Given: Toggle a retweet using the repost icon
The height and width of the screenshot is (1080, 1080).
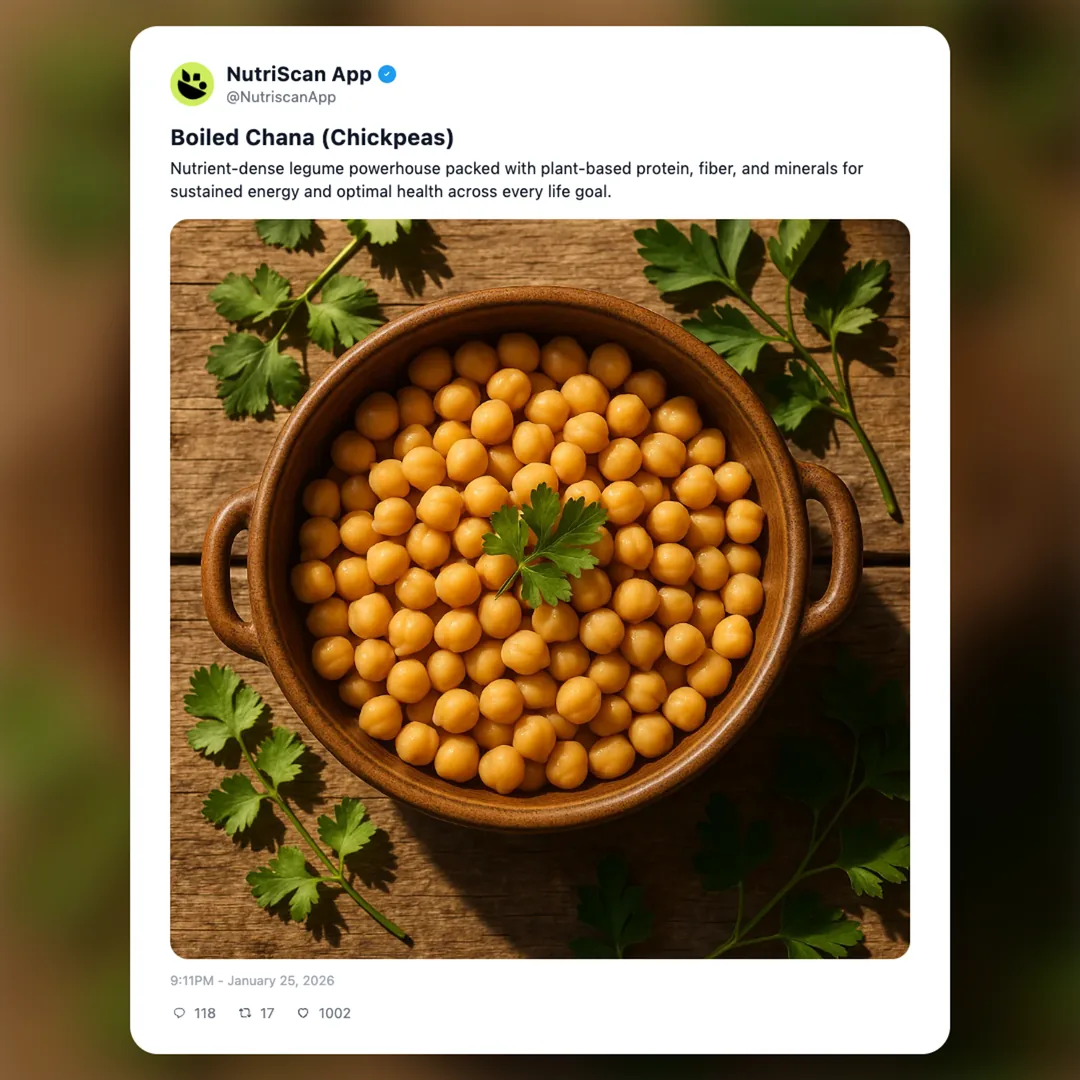Looking at the screenshot, I should pyautogui.click(x=245, y=1013).
